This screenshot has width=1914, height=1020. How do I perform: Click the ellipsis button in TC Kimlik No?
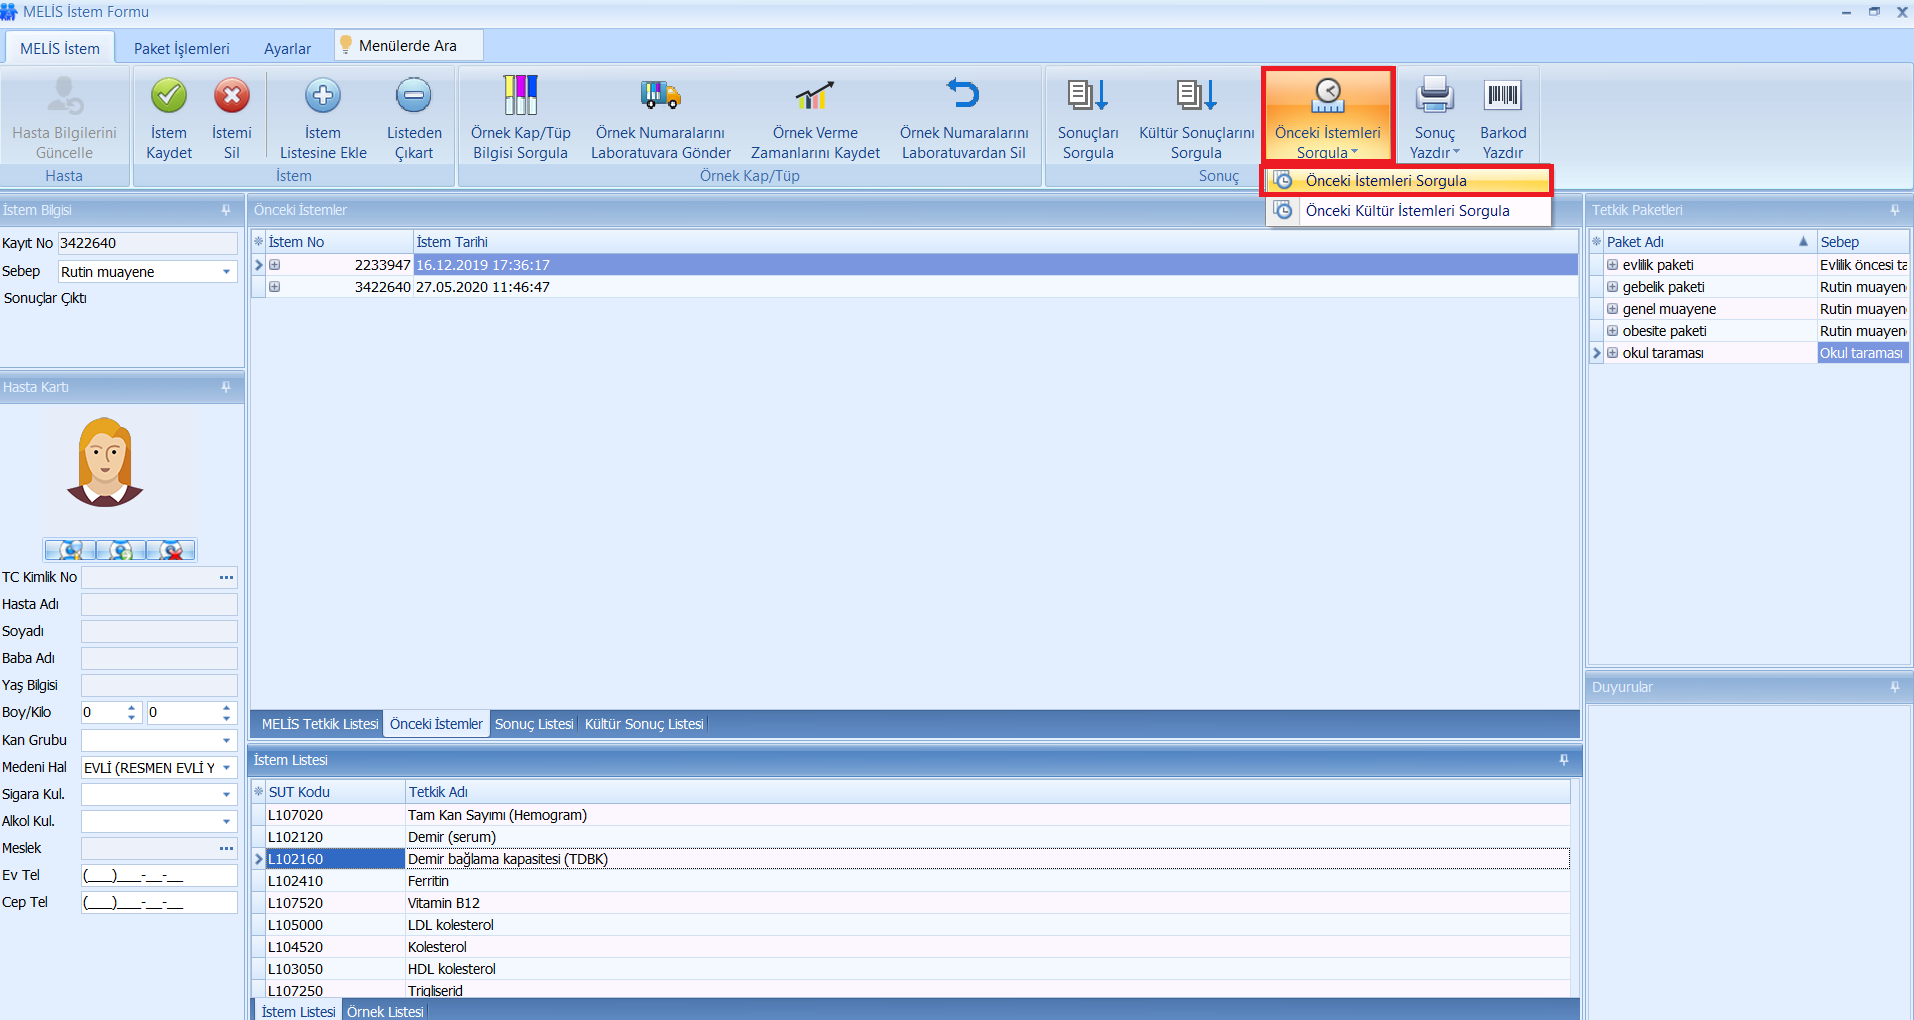pyautogui.click(x=226, y=577)
